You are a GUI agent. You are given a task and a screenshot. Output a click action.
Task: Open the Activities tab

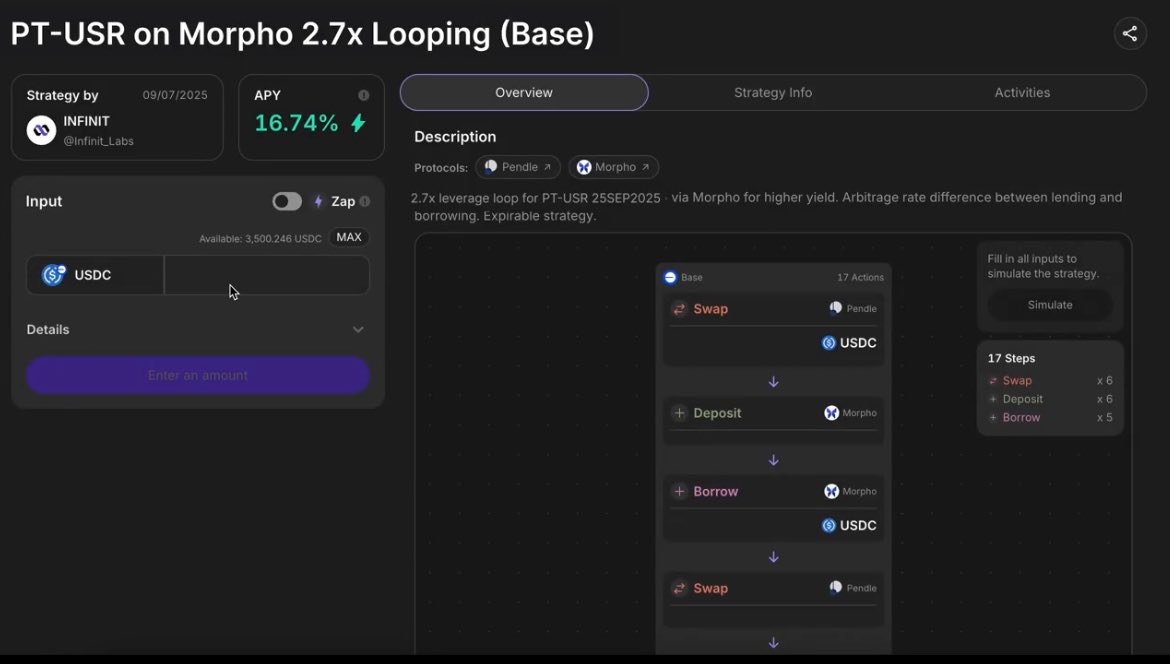1022,93
